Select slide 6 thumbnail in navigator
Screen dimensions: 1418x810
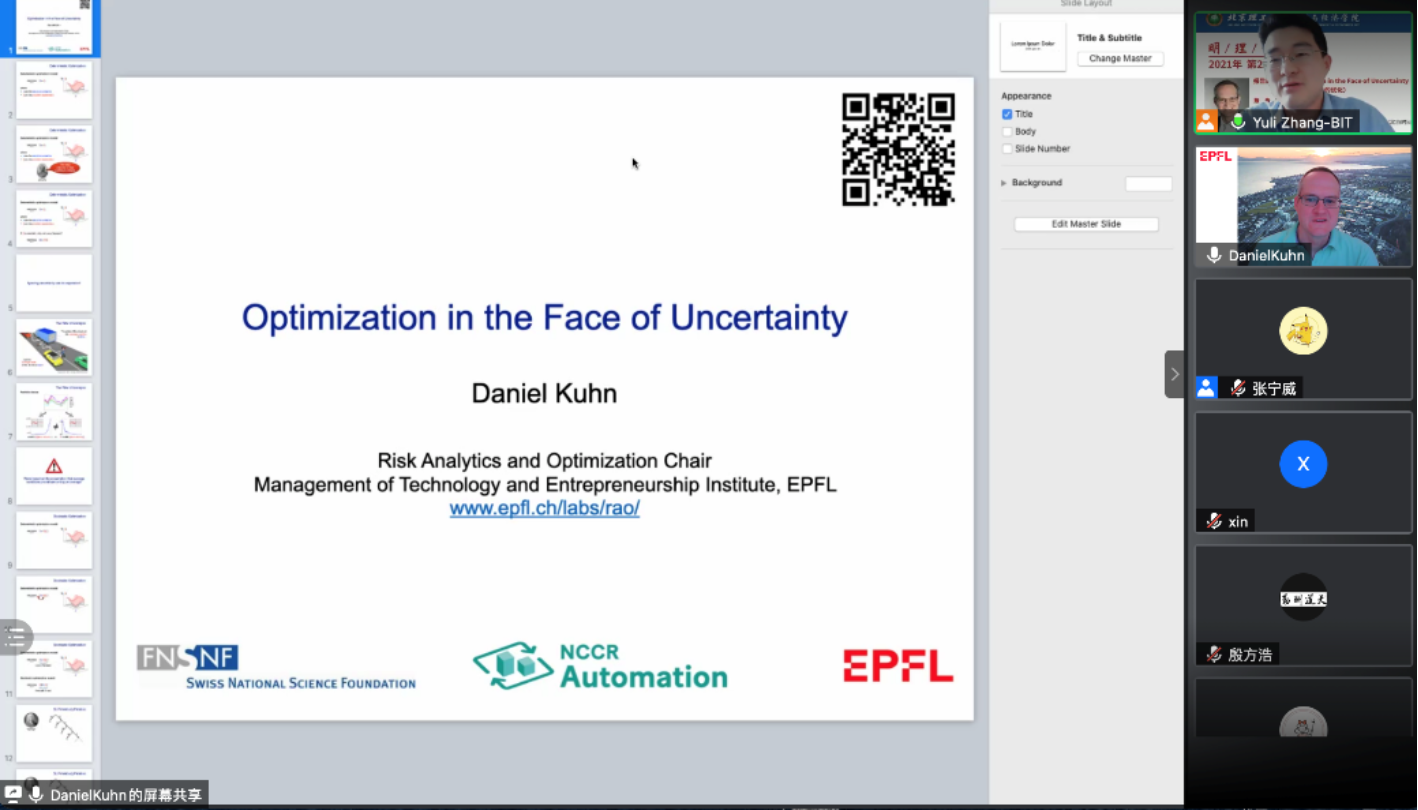click(x=54, y=347)
